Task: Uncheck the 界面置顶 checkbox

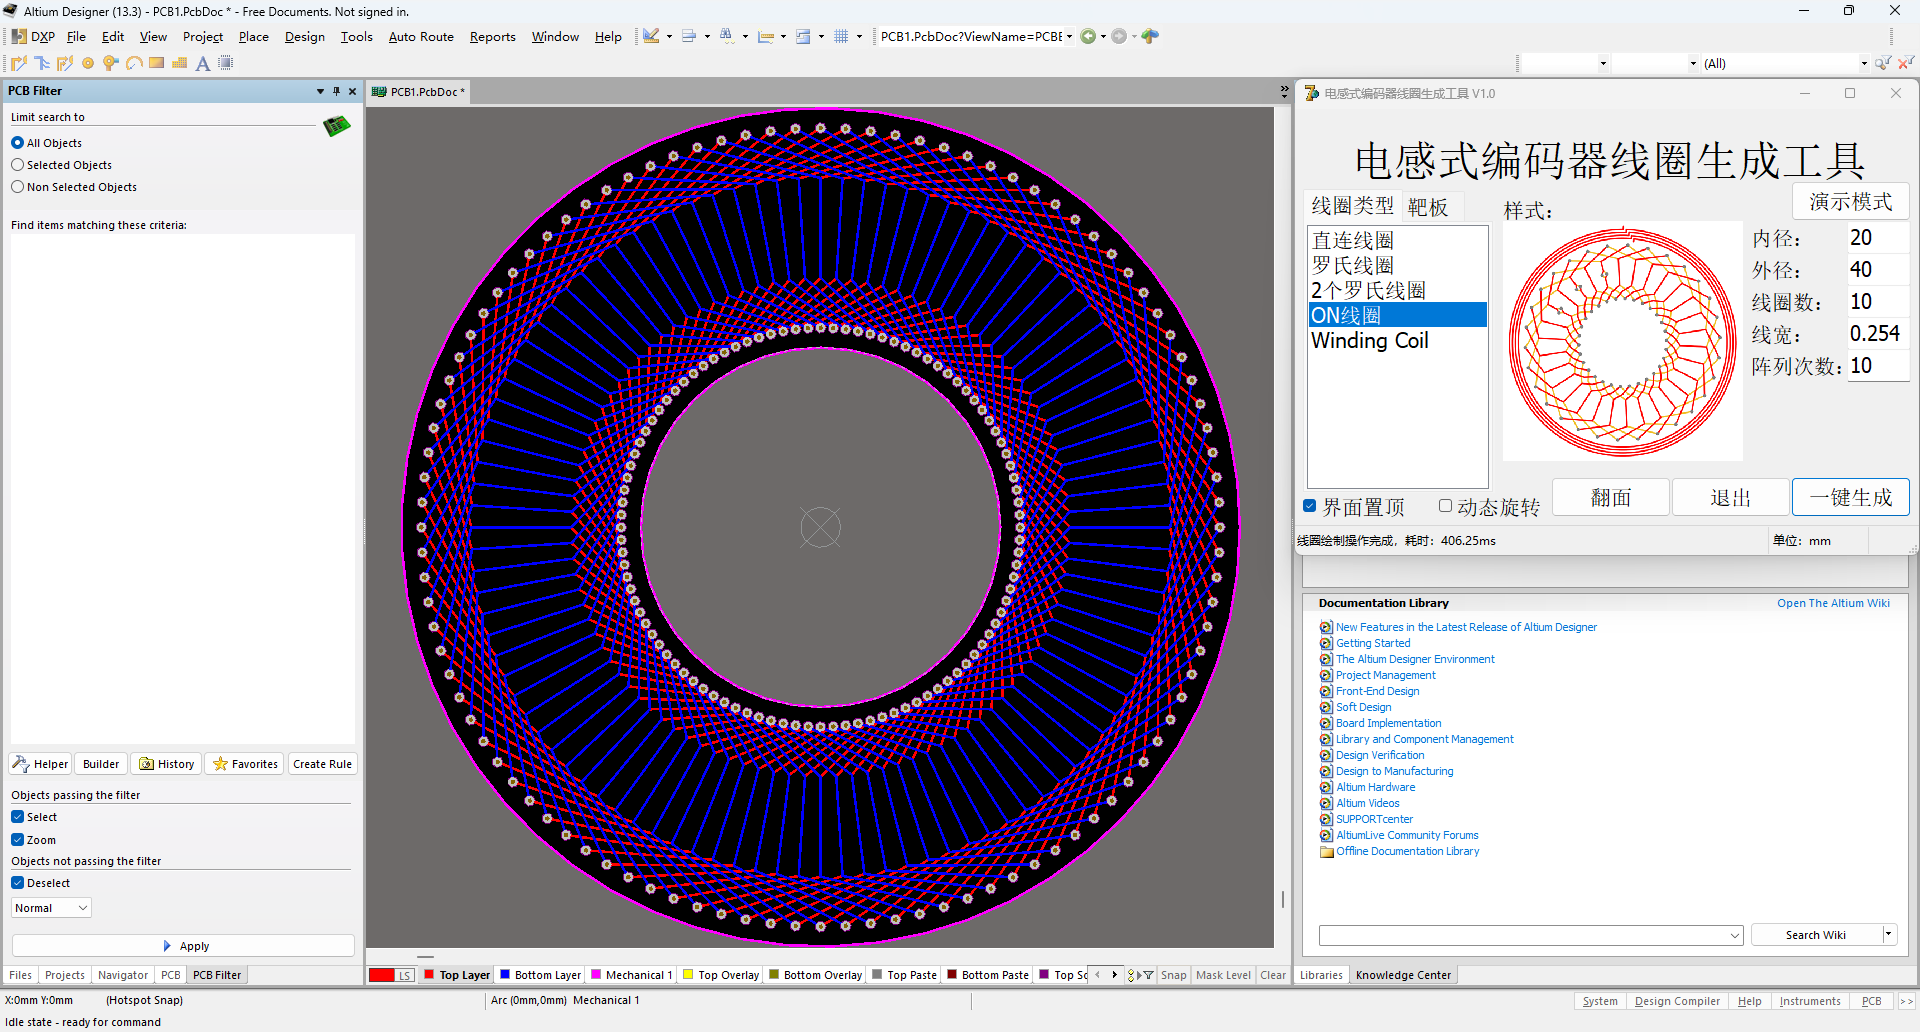Action: tap(1310, 506)
